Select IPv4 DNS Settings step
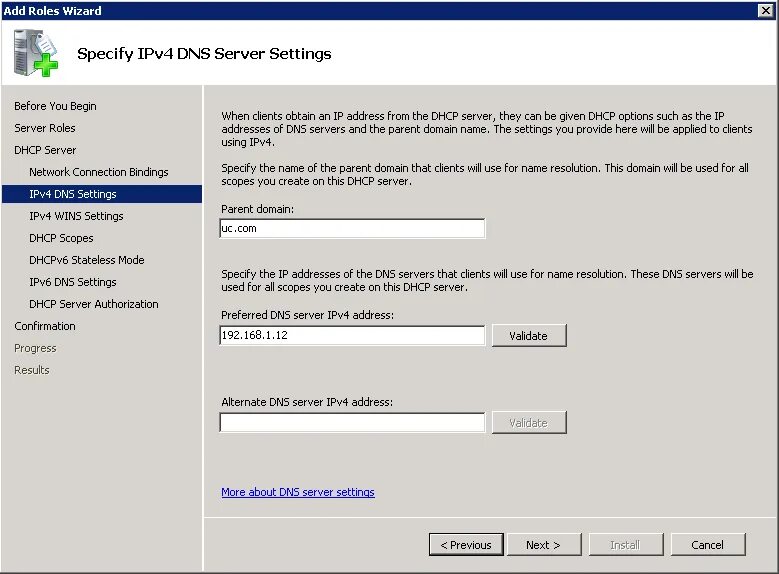 click(x=102, y=194)
